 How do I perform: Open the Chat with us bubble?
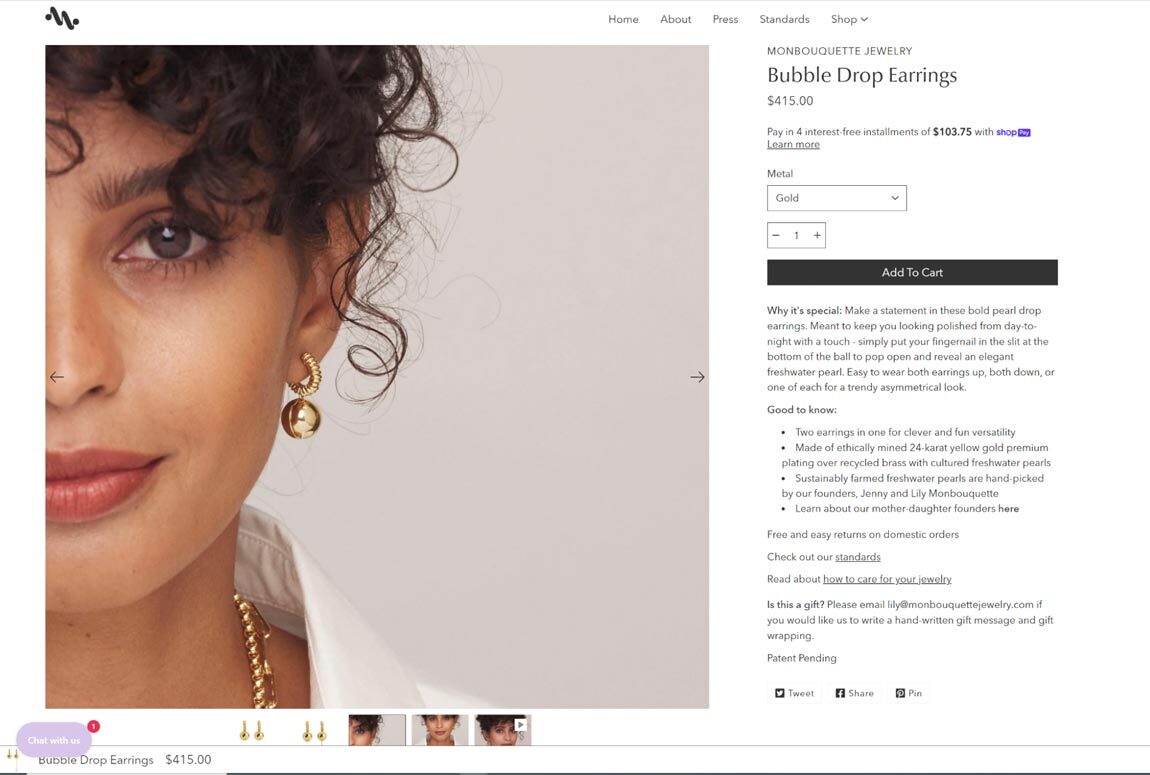54,740
